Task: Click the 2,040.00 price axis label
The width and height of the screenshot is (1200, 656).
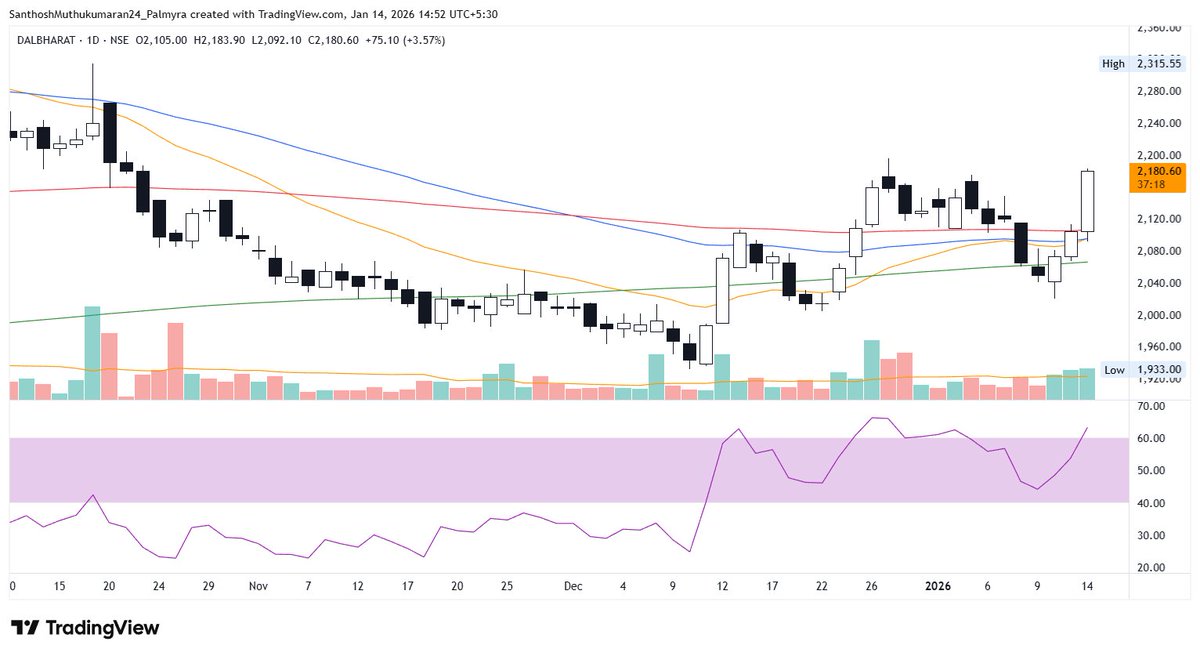Action: [1159, 283]
